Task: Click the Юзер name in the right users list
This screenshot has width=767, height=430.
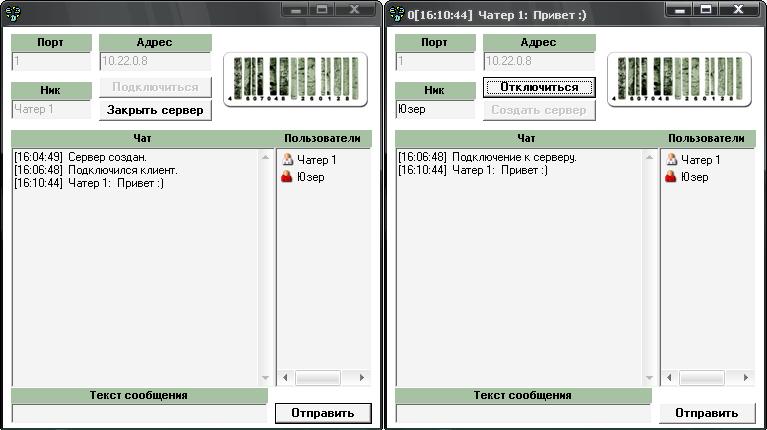Action: [x=695, y=177]
